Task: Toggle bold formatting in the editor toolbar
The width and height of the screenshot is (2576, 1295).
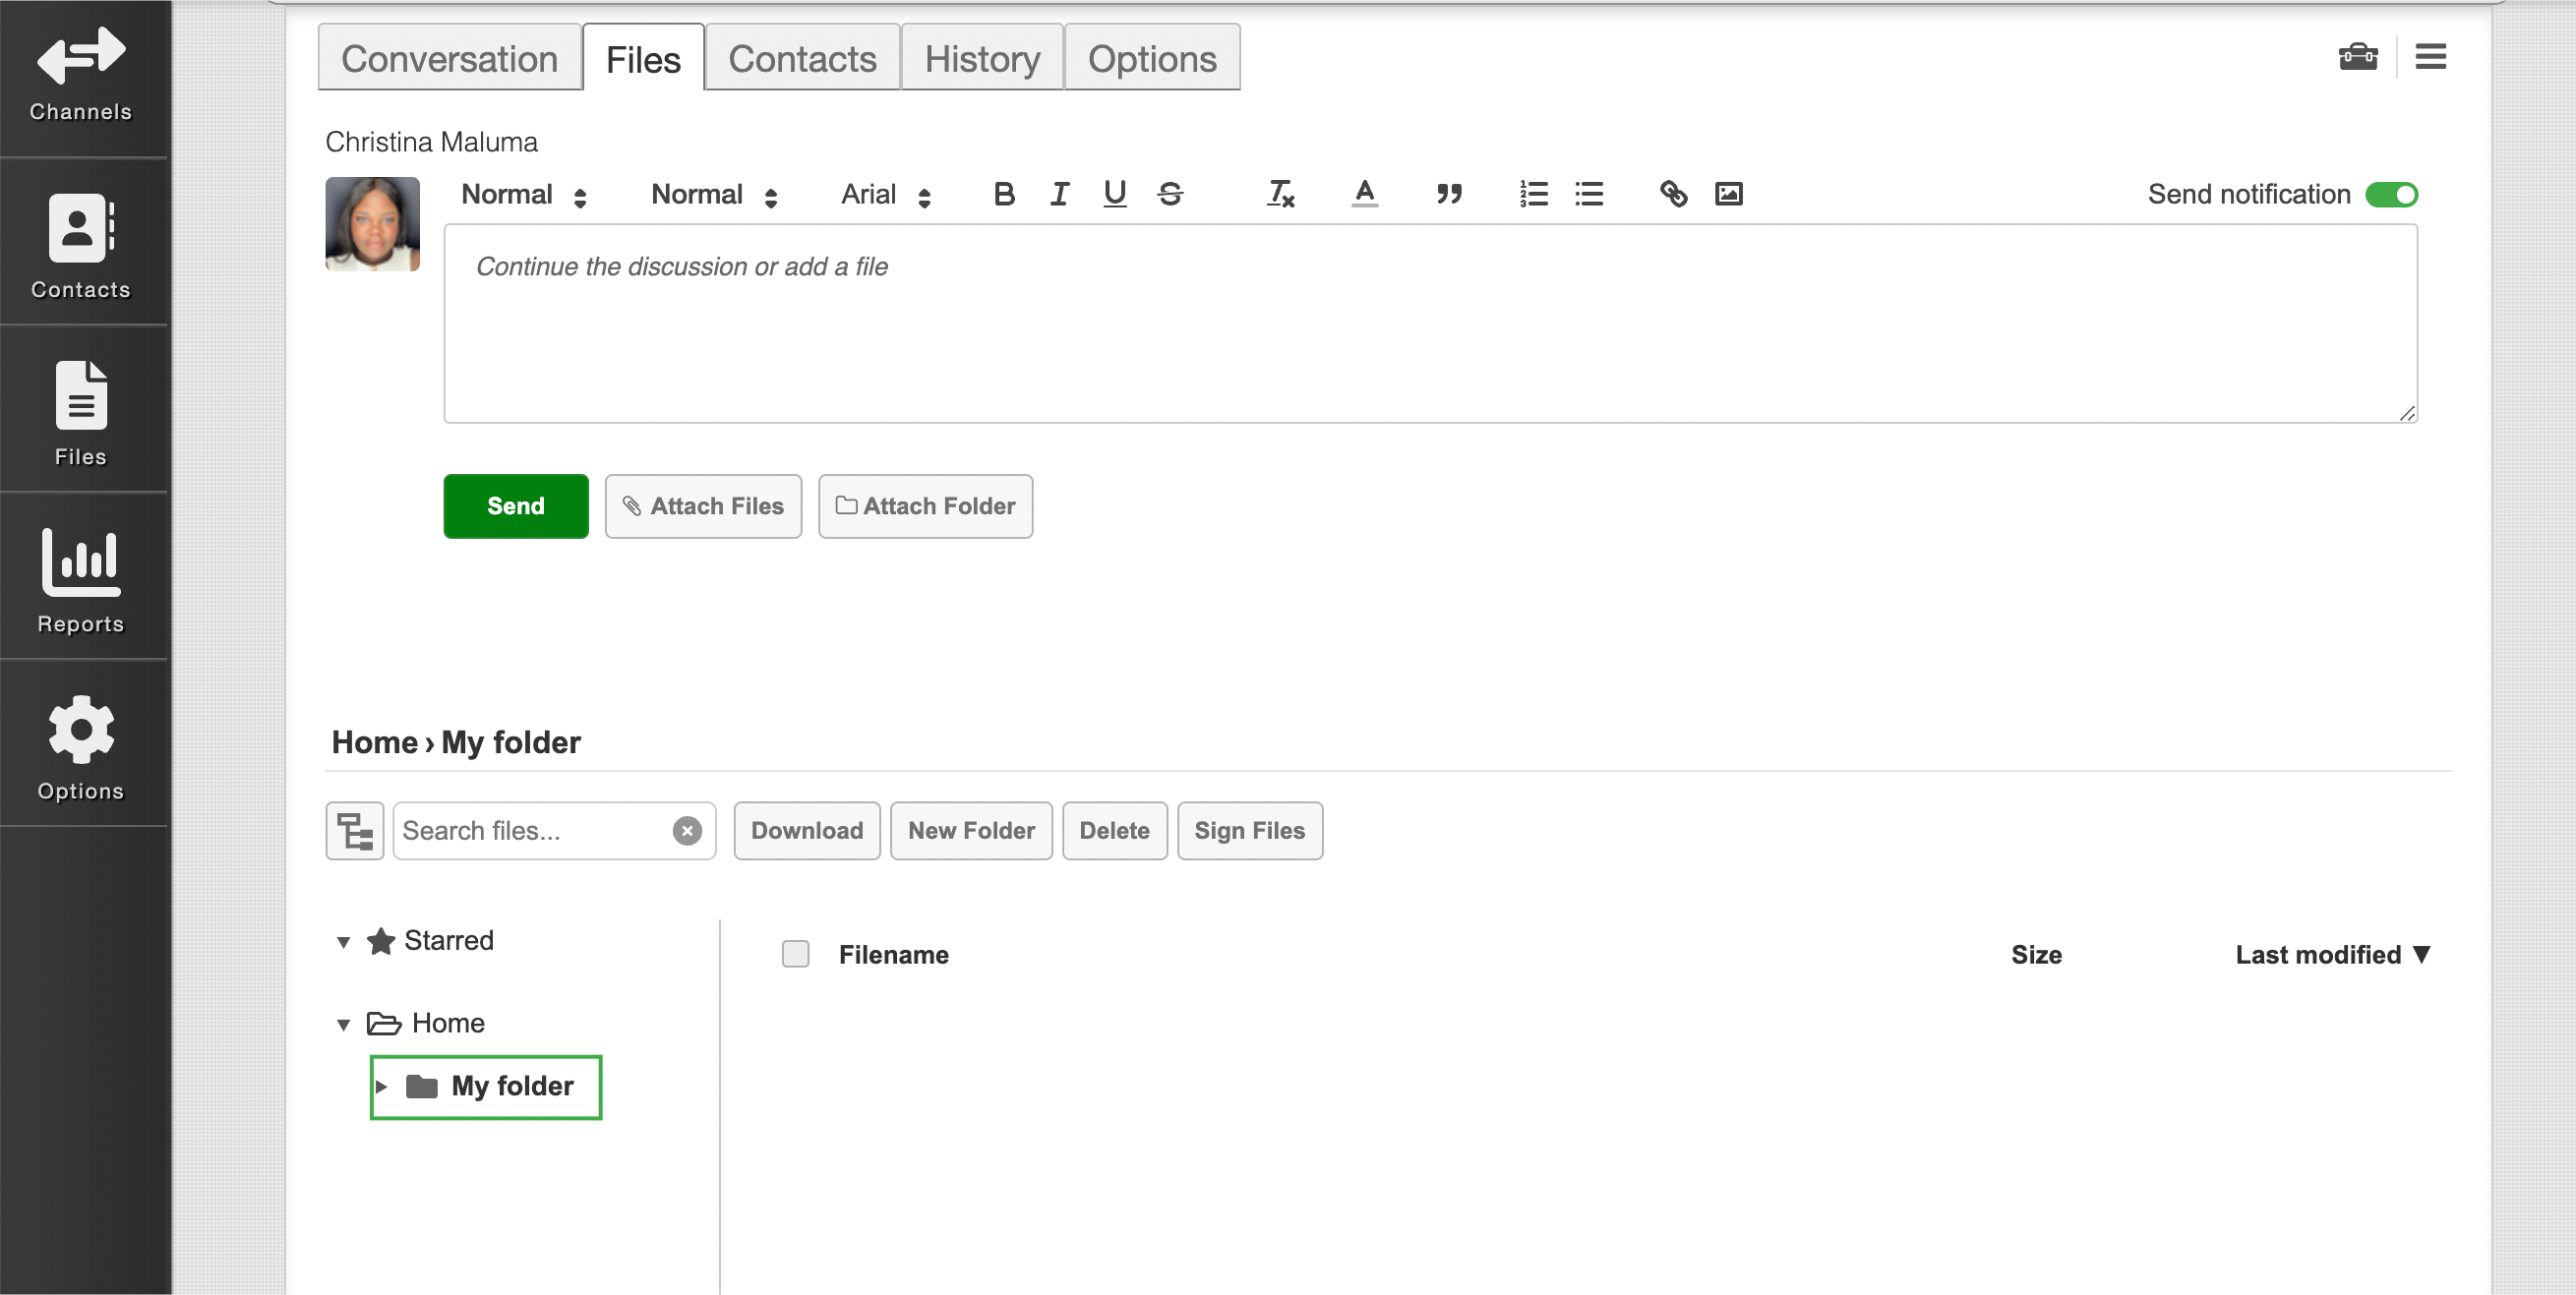Action: (1004, 194)
